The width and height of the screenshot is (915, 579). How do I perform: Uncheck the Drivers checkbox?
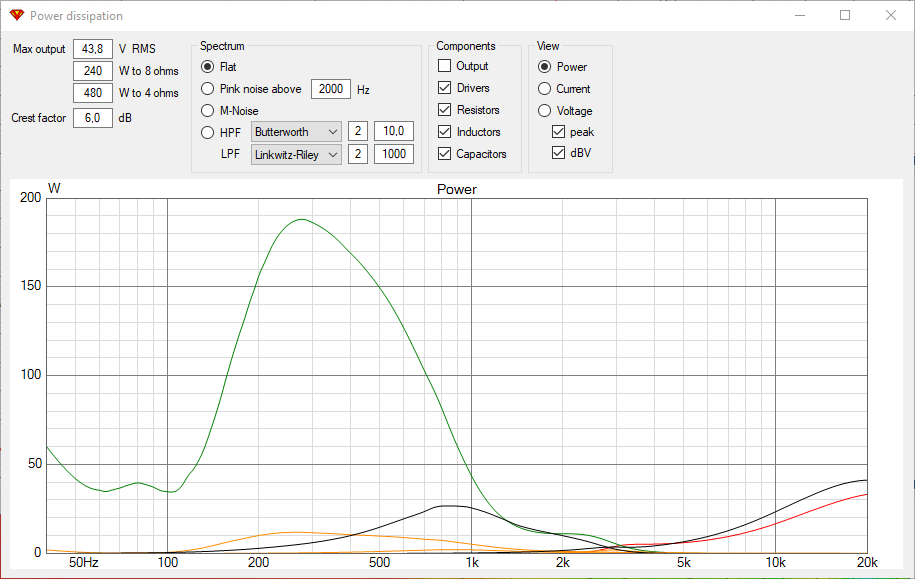coord(444,88)
